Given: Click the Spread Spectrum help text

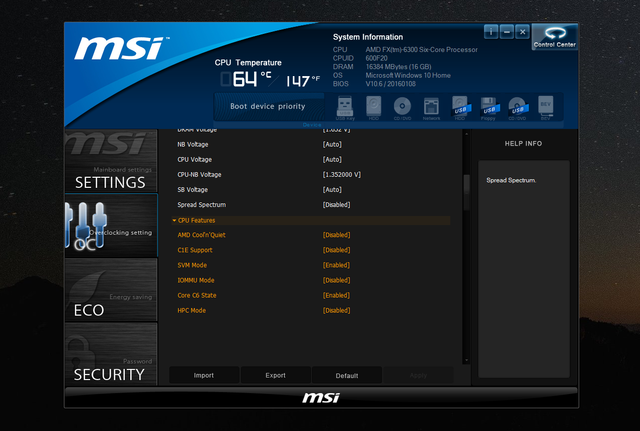Looking at the screenshot, I should (511, 180).
